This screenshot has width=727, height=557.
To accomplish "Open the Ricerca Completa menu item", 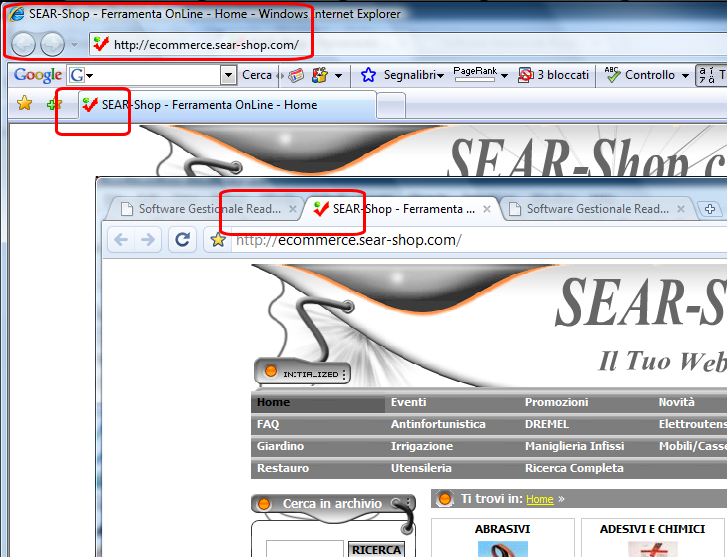I will [574, 468].
